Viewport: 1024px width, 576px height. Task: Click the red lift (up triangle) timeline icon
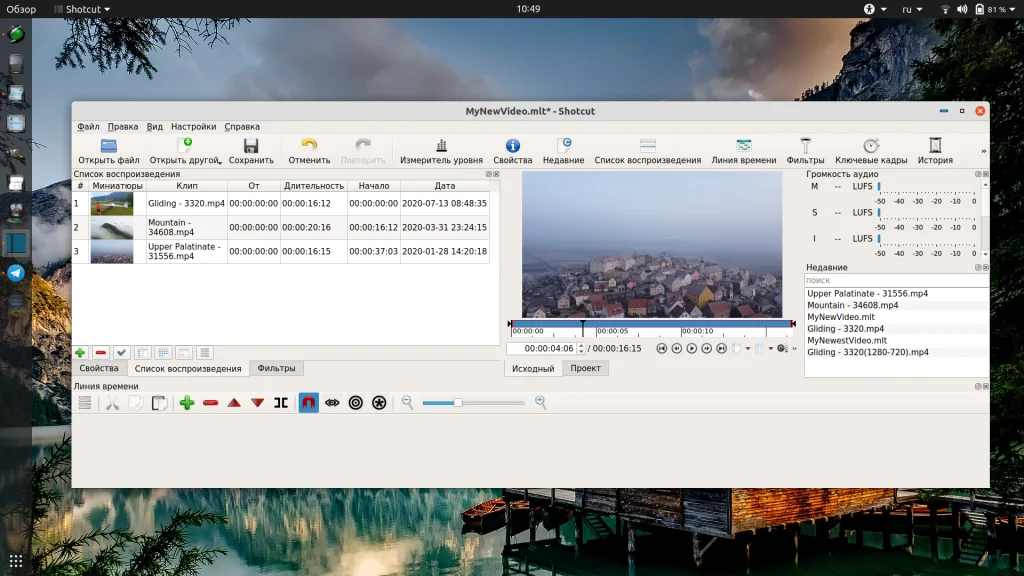coord(234,403)
